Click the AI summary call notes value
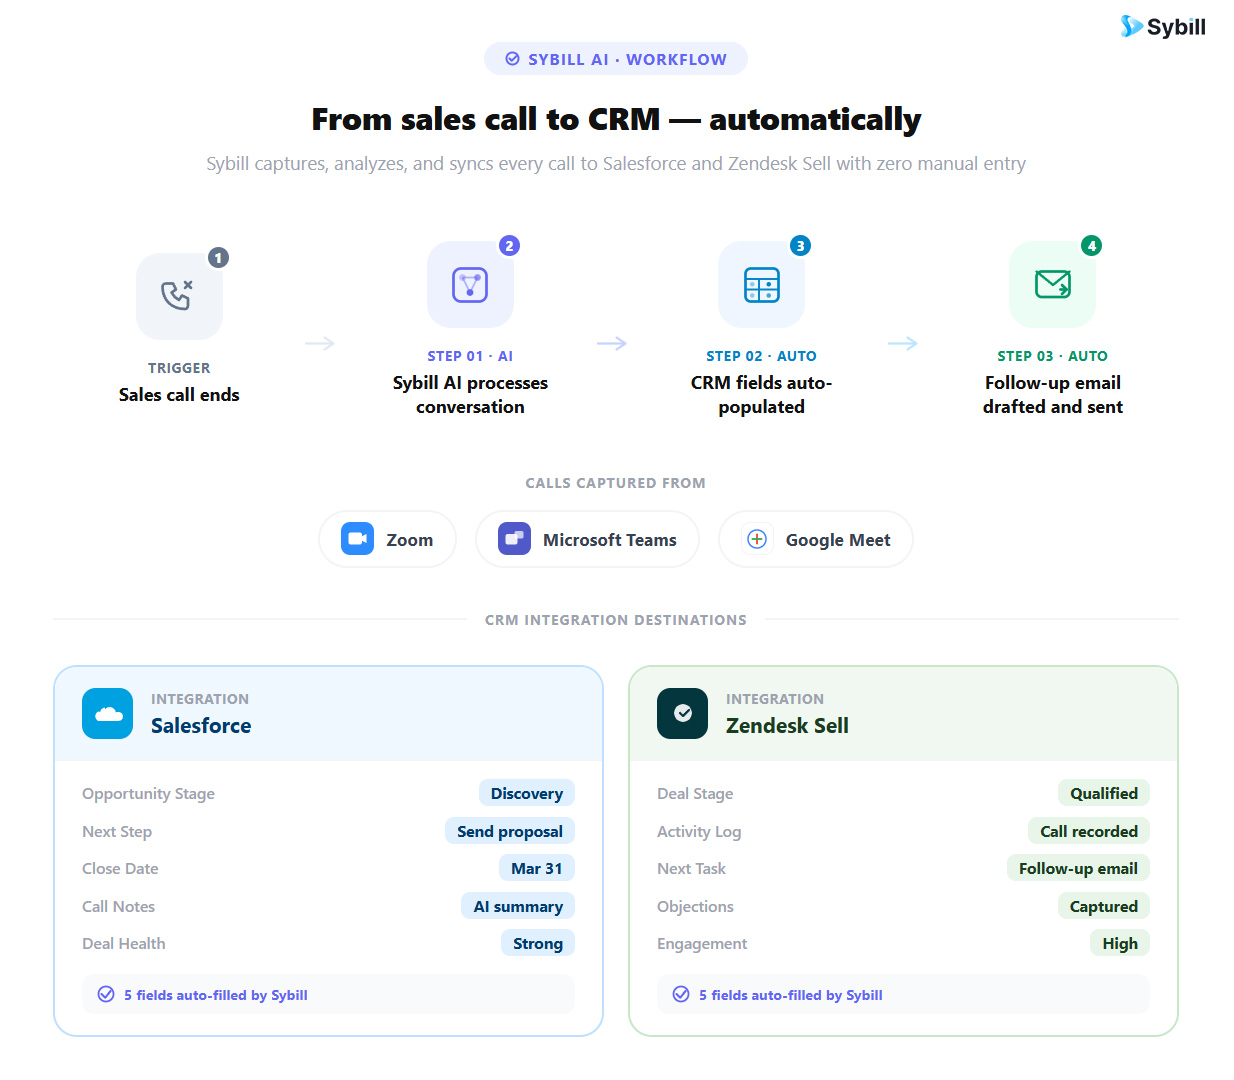Viewport: 1234px width, 1080px height. point(518,906)
